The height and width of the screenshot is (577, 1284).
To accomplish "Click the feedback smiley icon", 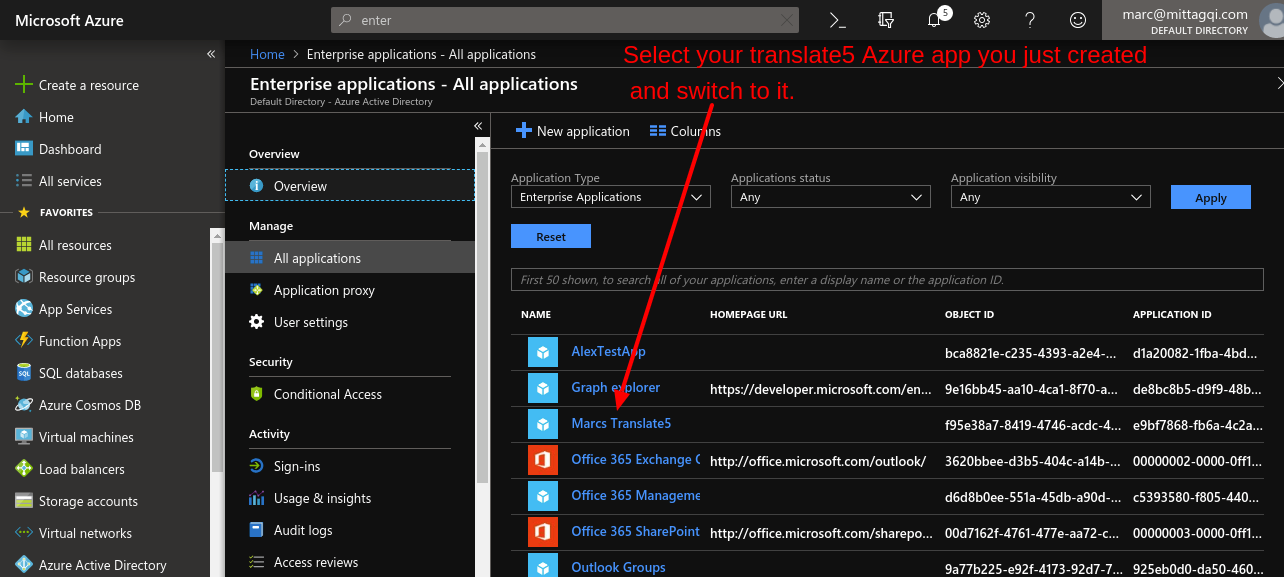I will click(x=1078, y=20).
